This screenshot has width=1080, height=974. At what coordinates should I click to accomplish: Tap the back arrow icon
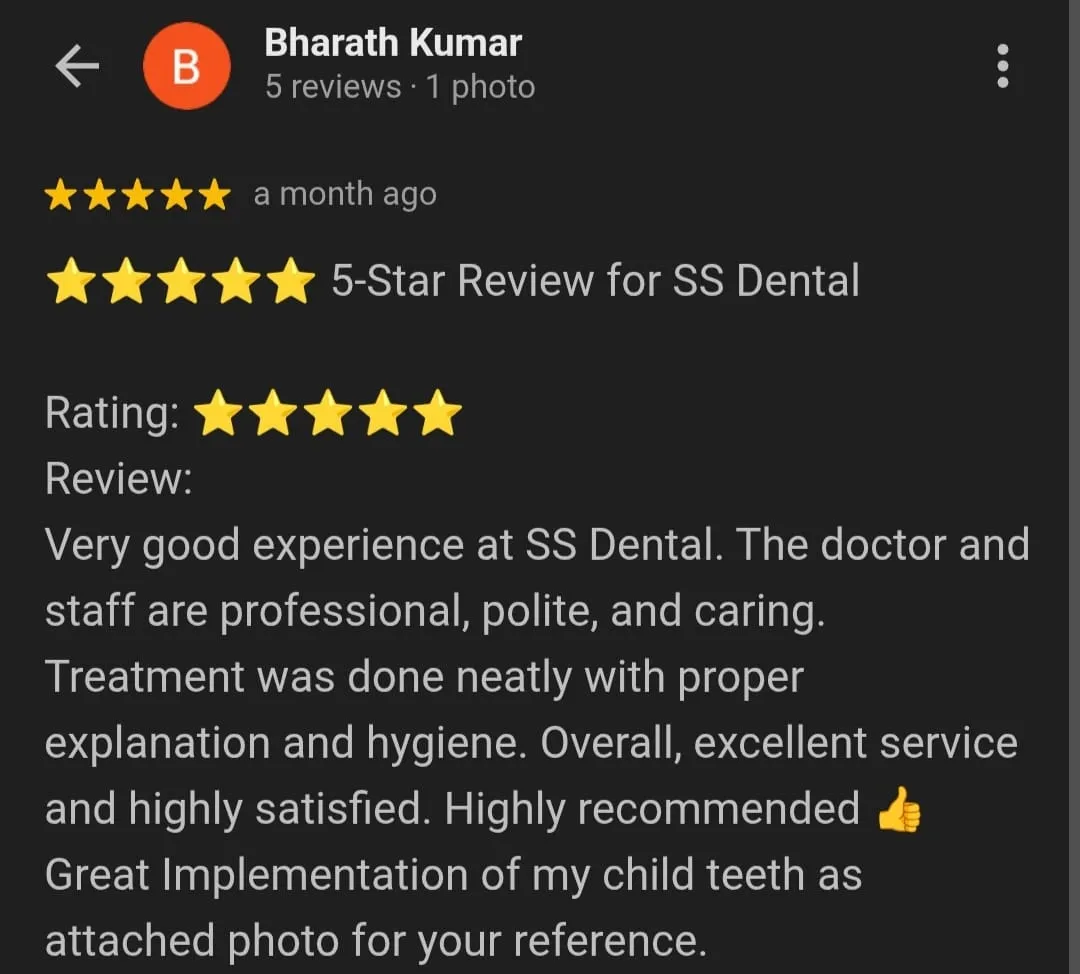coord(77,66)
